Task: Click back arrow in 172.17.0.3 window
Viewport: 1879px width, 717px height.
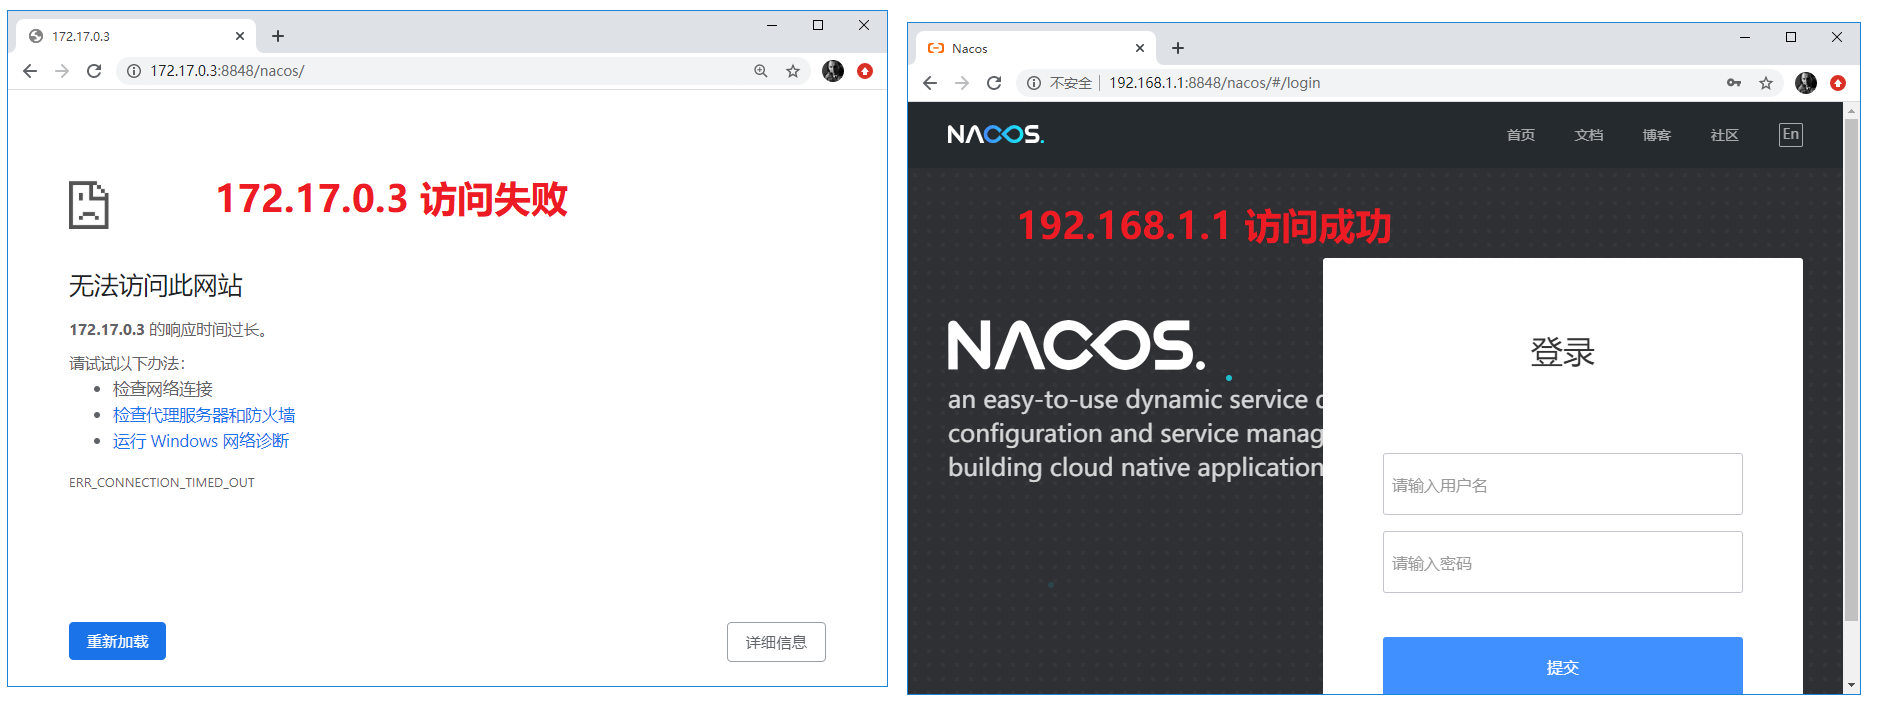Action: click(x=30, y=71)
